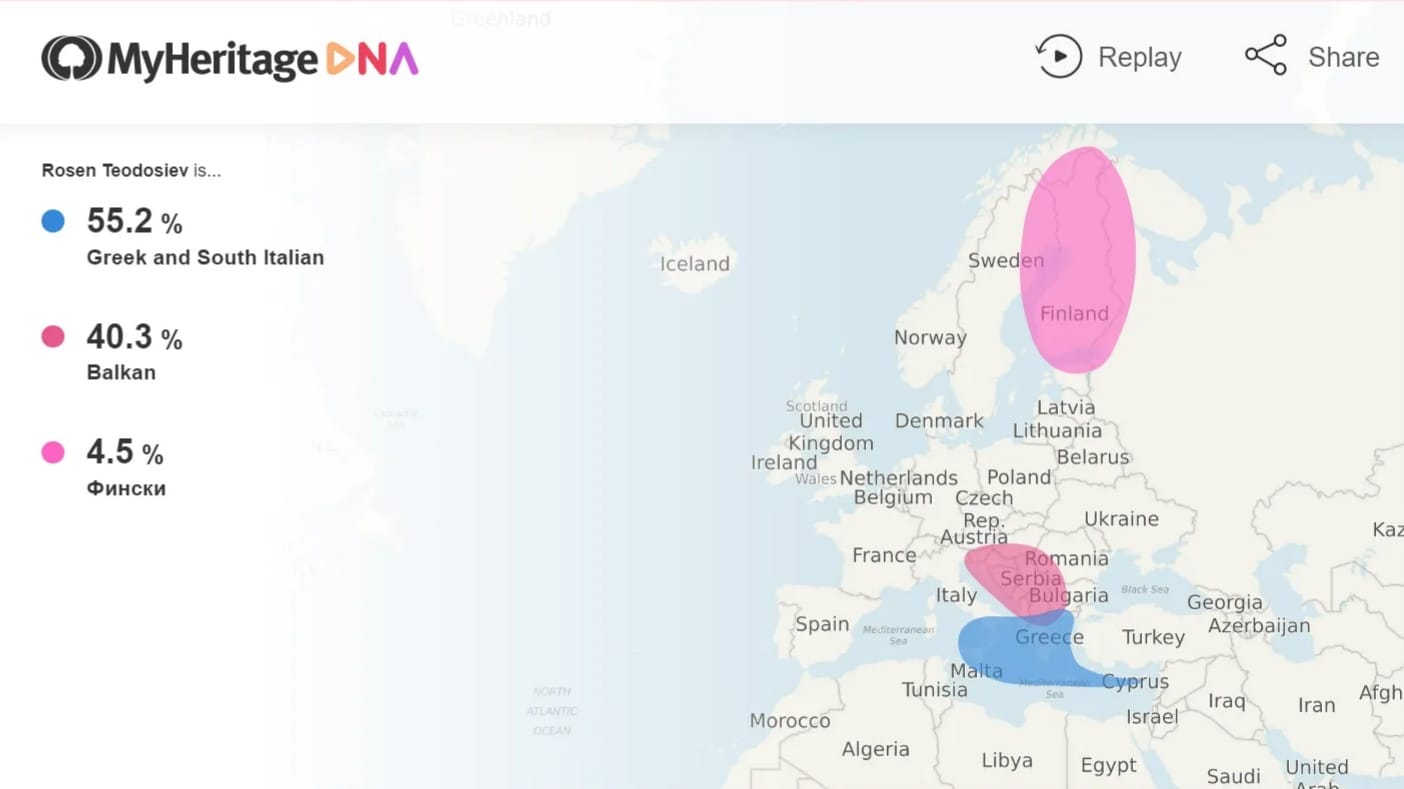Click the Rosen Teodosiev name text
Viewport: 1404px width, 789px height.
[114, 171]
